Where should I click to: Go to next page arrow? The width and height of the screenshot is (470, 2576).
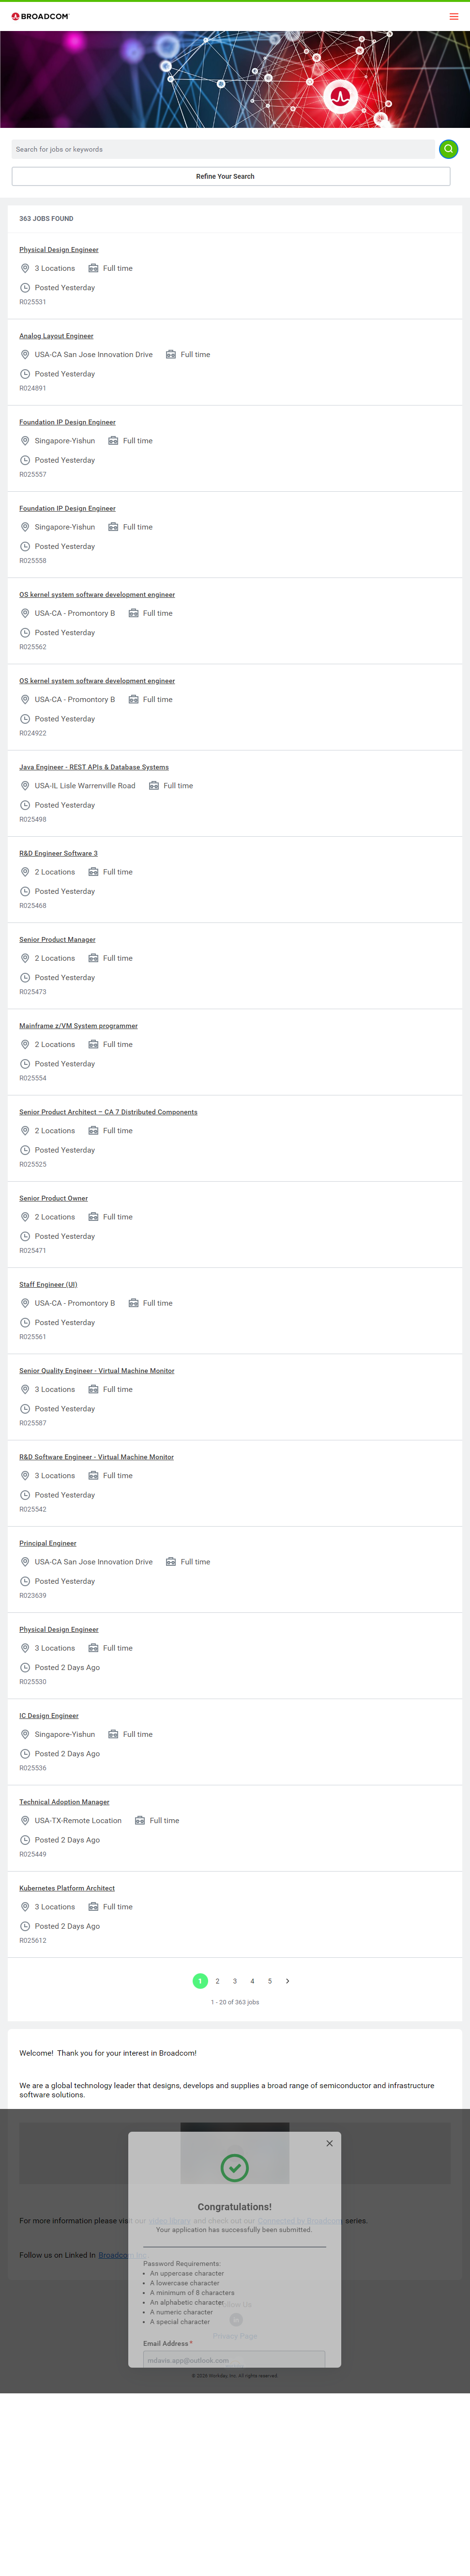coord(288,1980)
